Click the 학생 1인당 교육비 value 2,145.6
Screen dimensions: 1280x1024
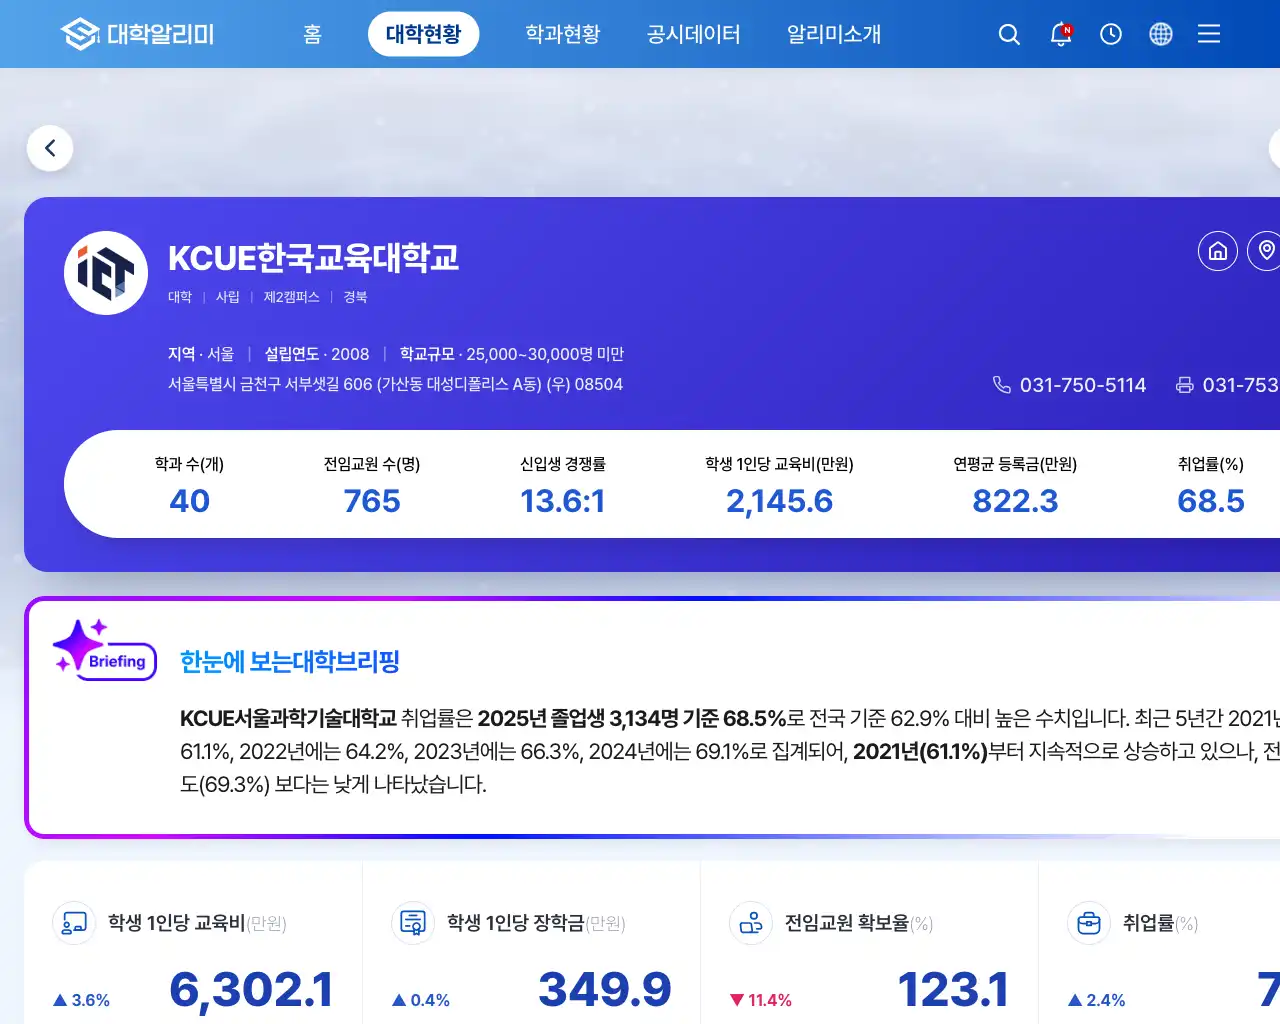tap(779, 501)
